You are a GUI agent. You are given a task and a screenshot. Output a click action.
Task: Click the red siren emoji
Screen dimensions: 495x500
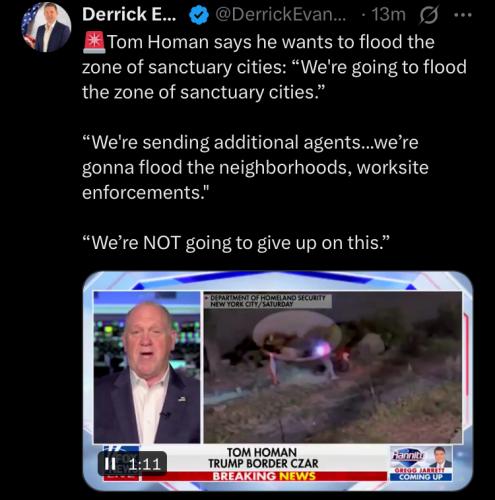[94, 43]
